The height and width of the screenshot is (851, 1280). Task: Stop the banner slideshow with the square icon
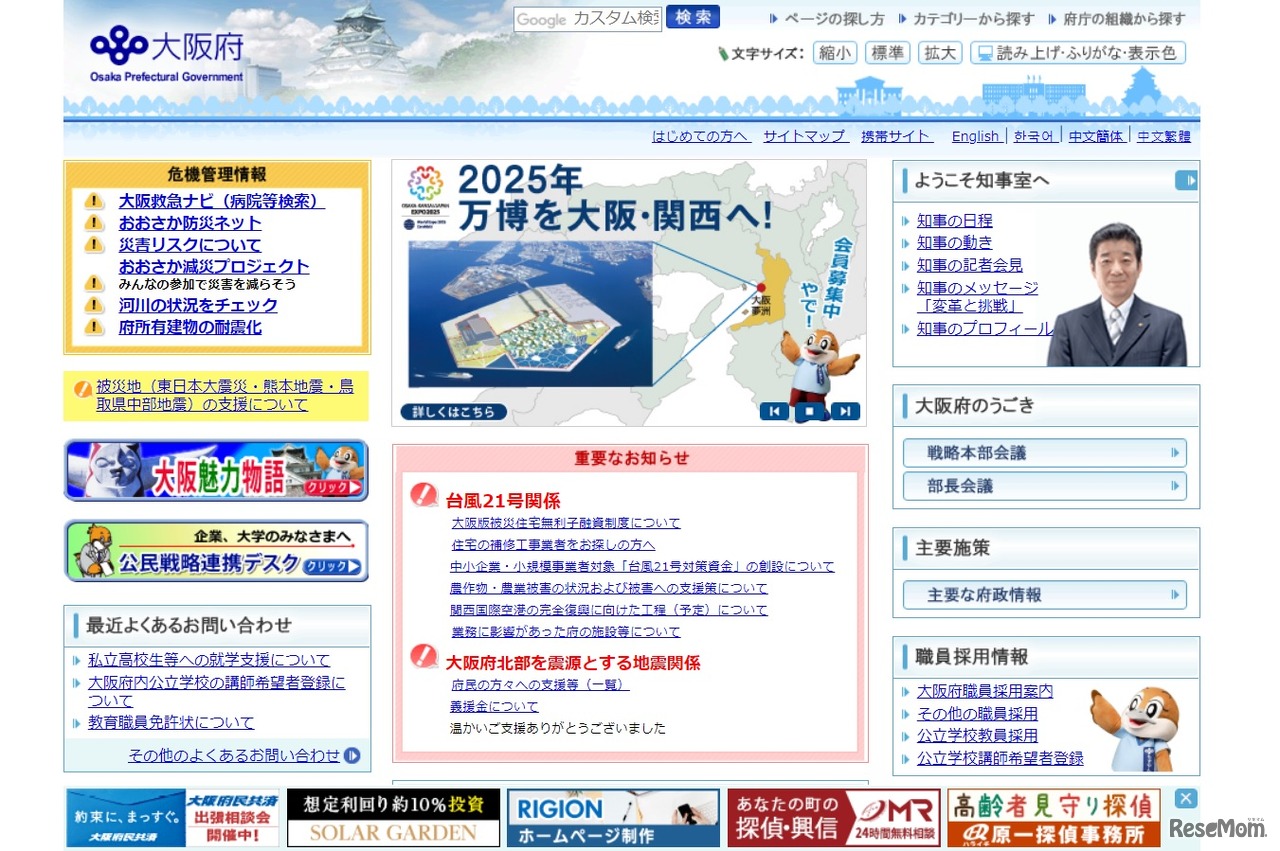coord(808,411)
